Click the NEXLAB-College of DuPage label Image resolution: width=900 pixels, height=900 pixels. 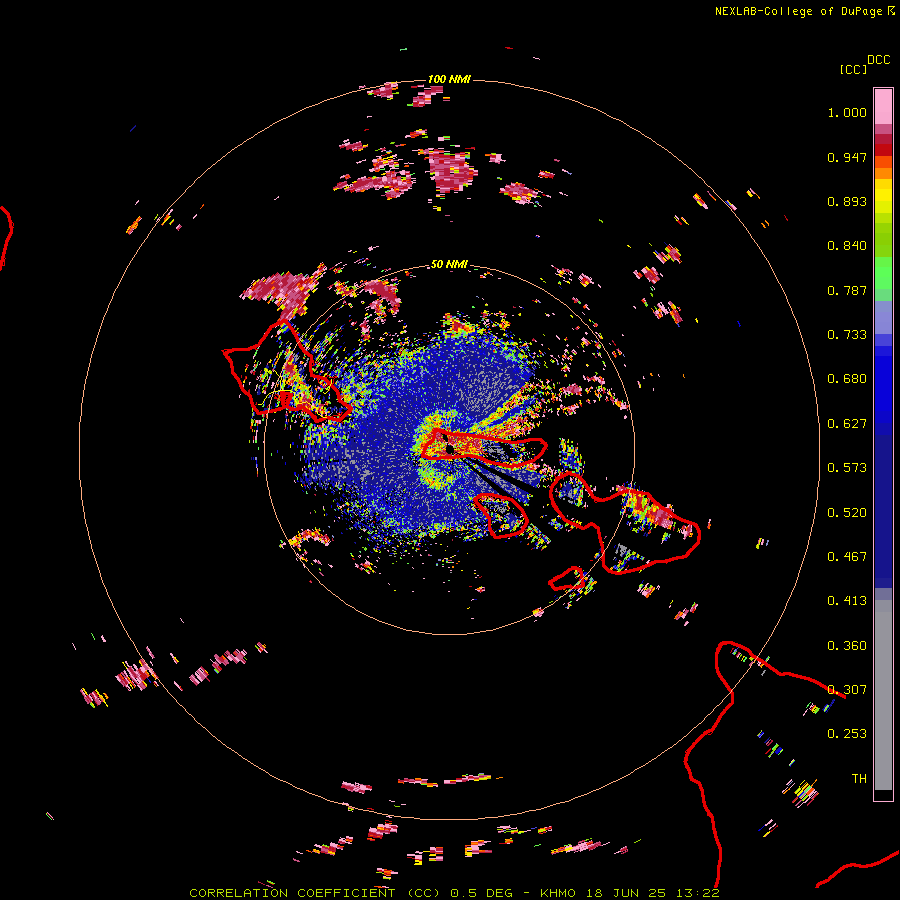(798, 11)
